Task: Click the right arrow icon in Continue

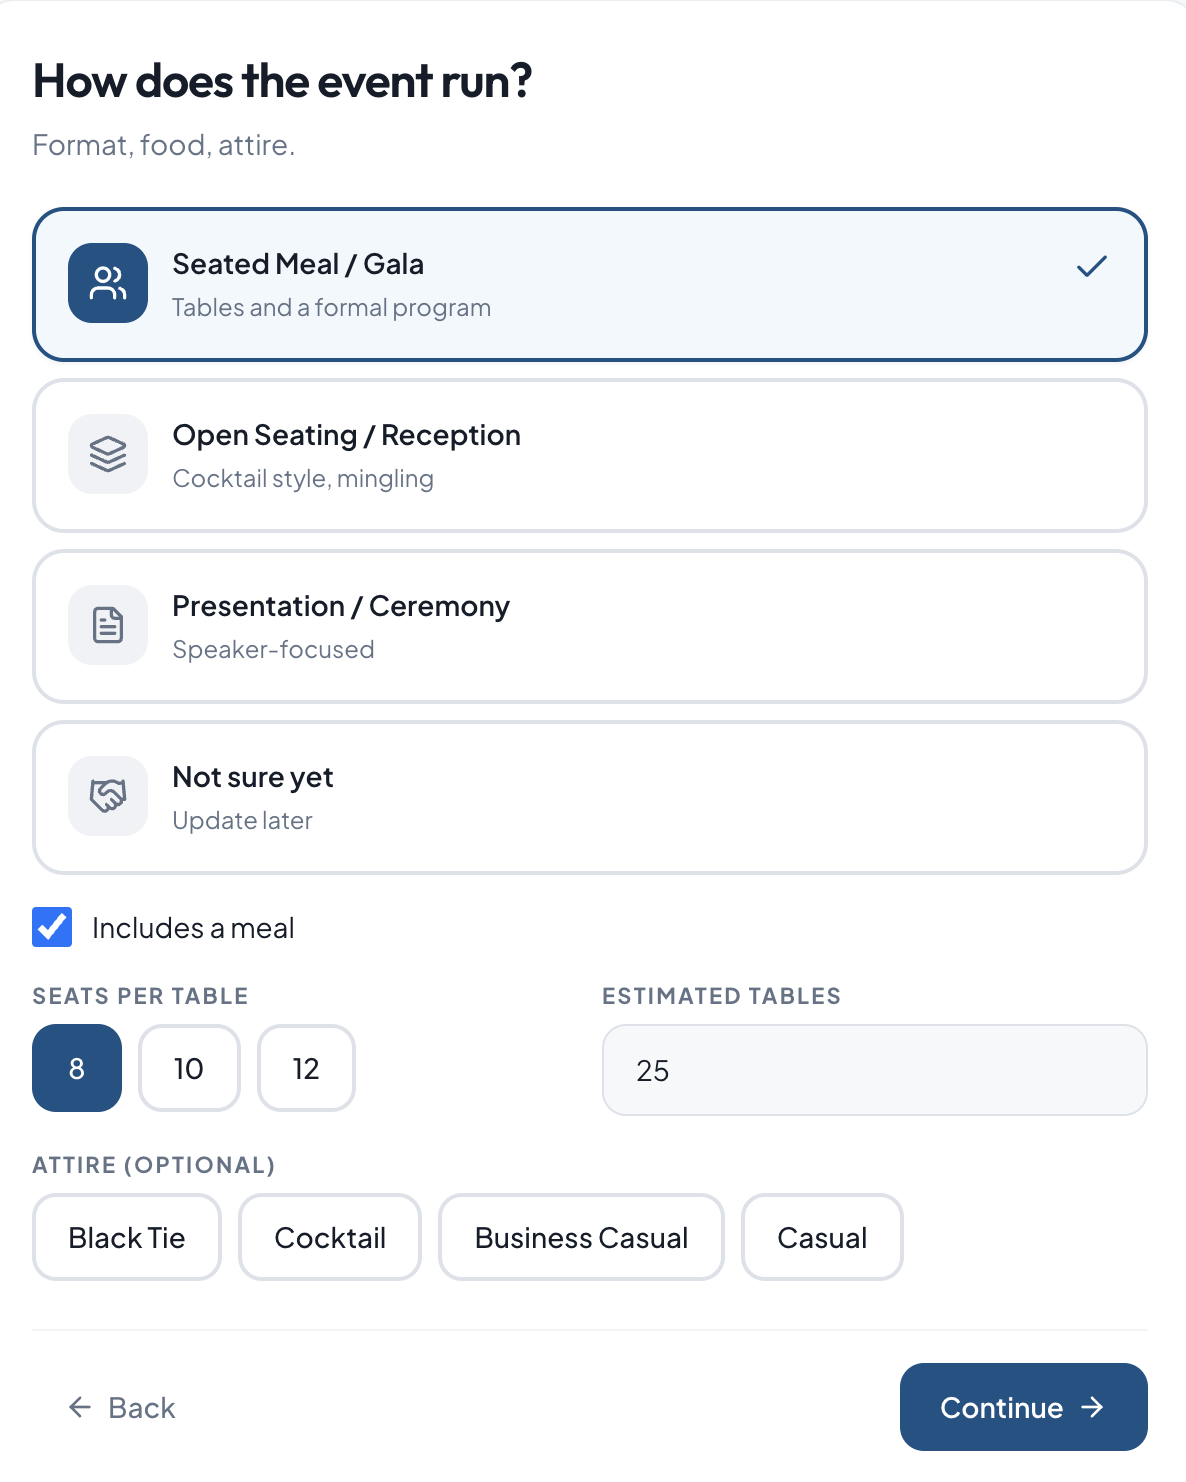Action: [x=1093, y=1407]
